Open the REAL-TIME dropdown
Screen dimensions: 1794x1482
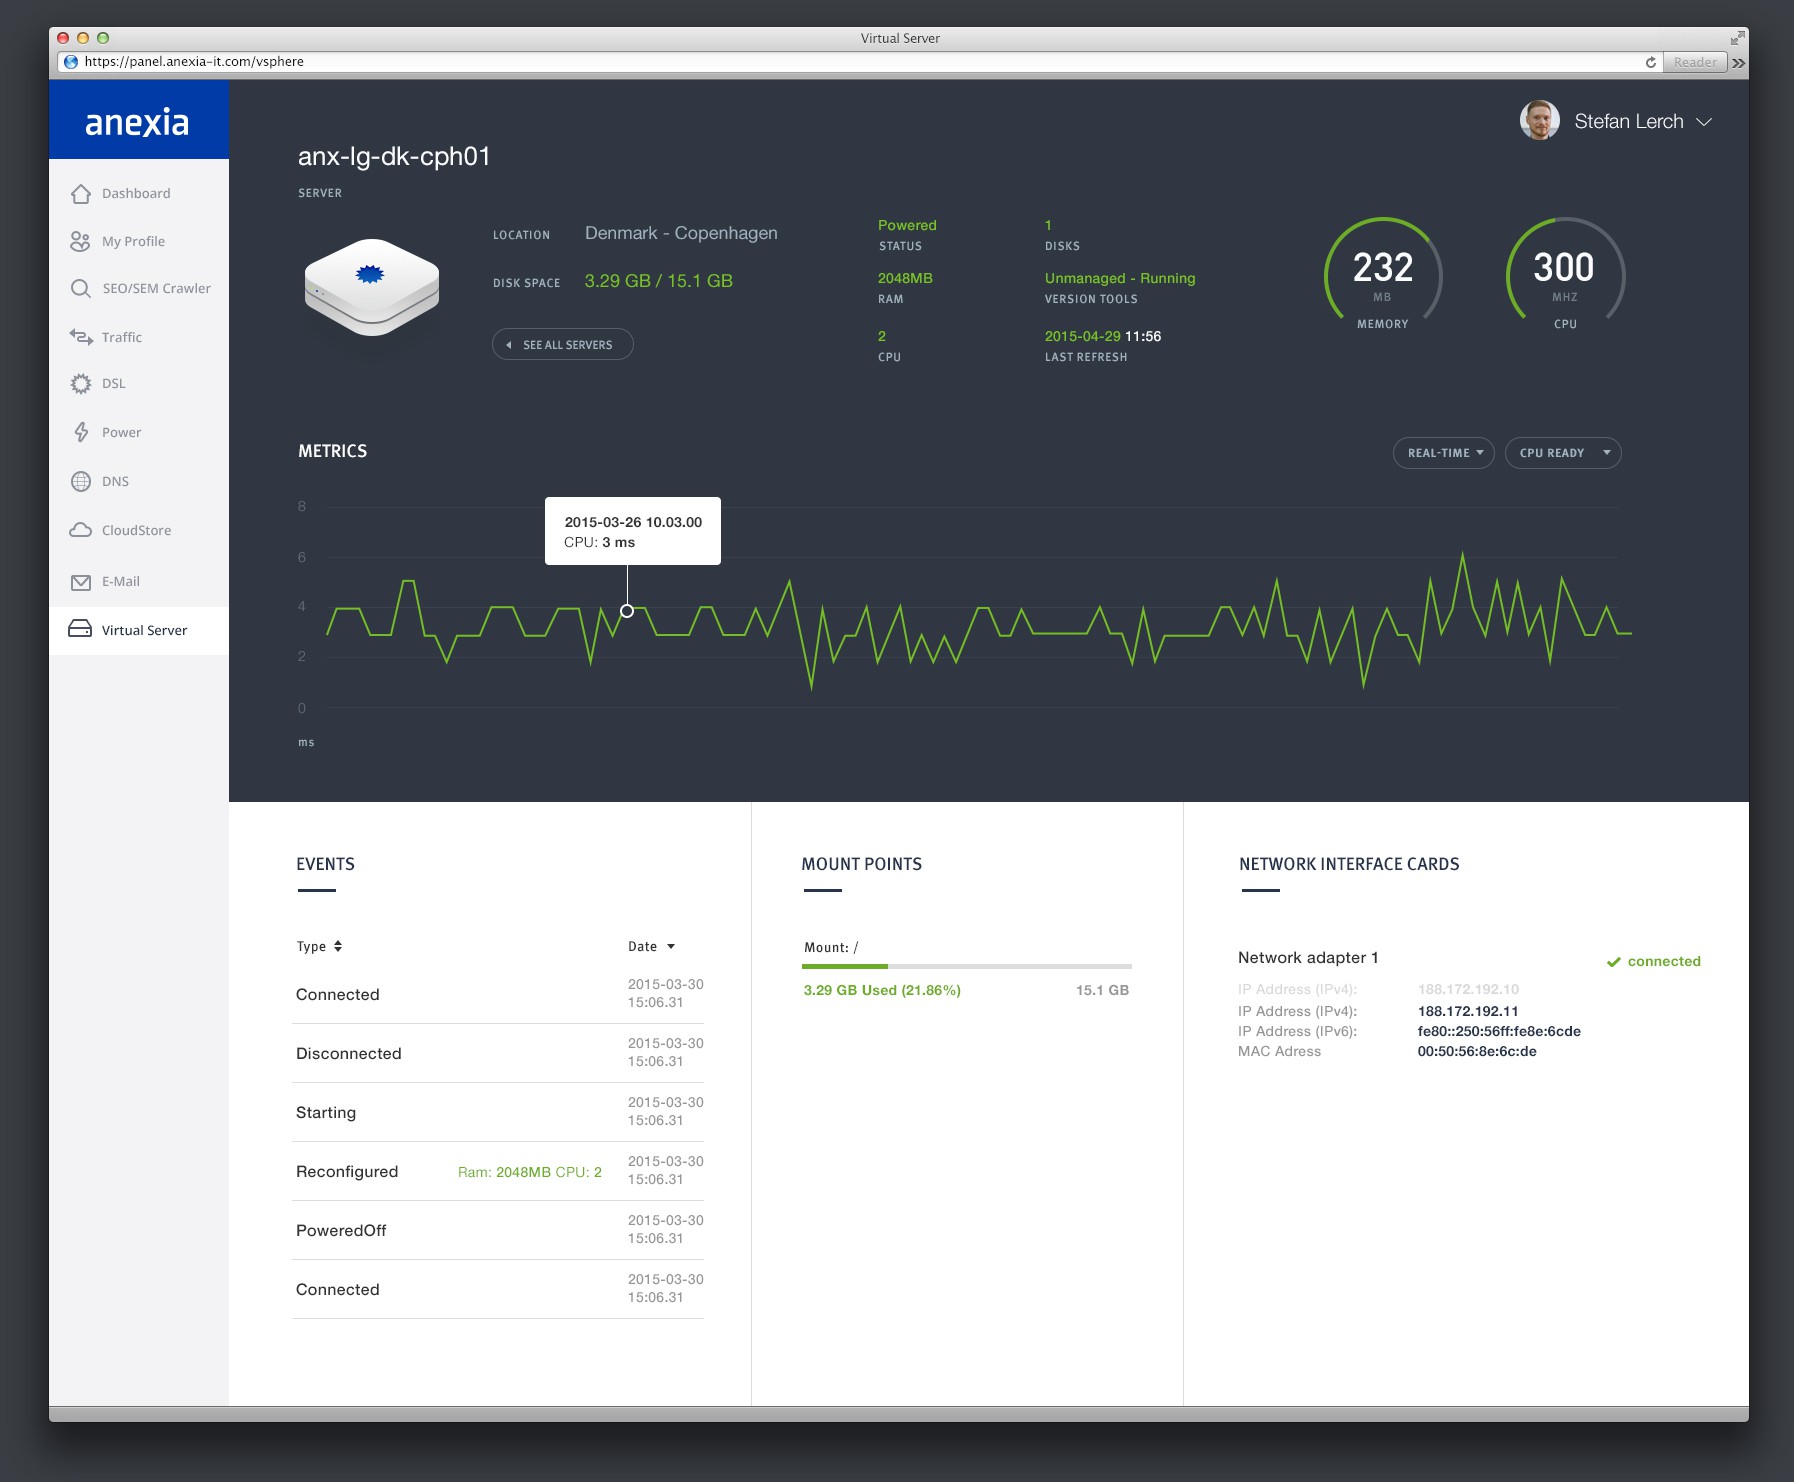pyautogui.click(x=1444, y=453)
